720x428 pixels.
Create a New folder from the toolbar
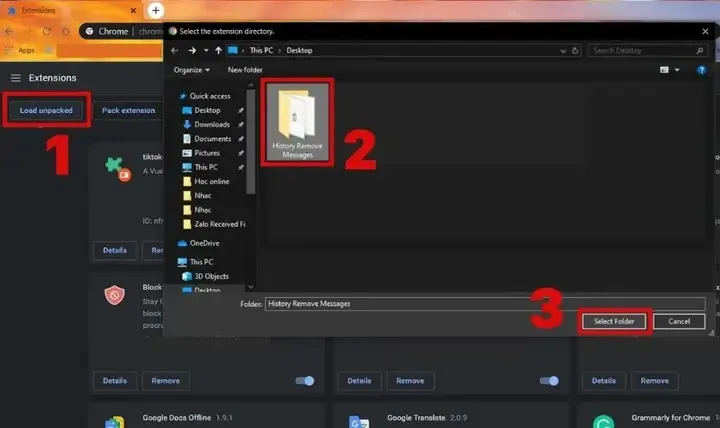pyautogui.click(x=245, y=70)
